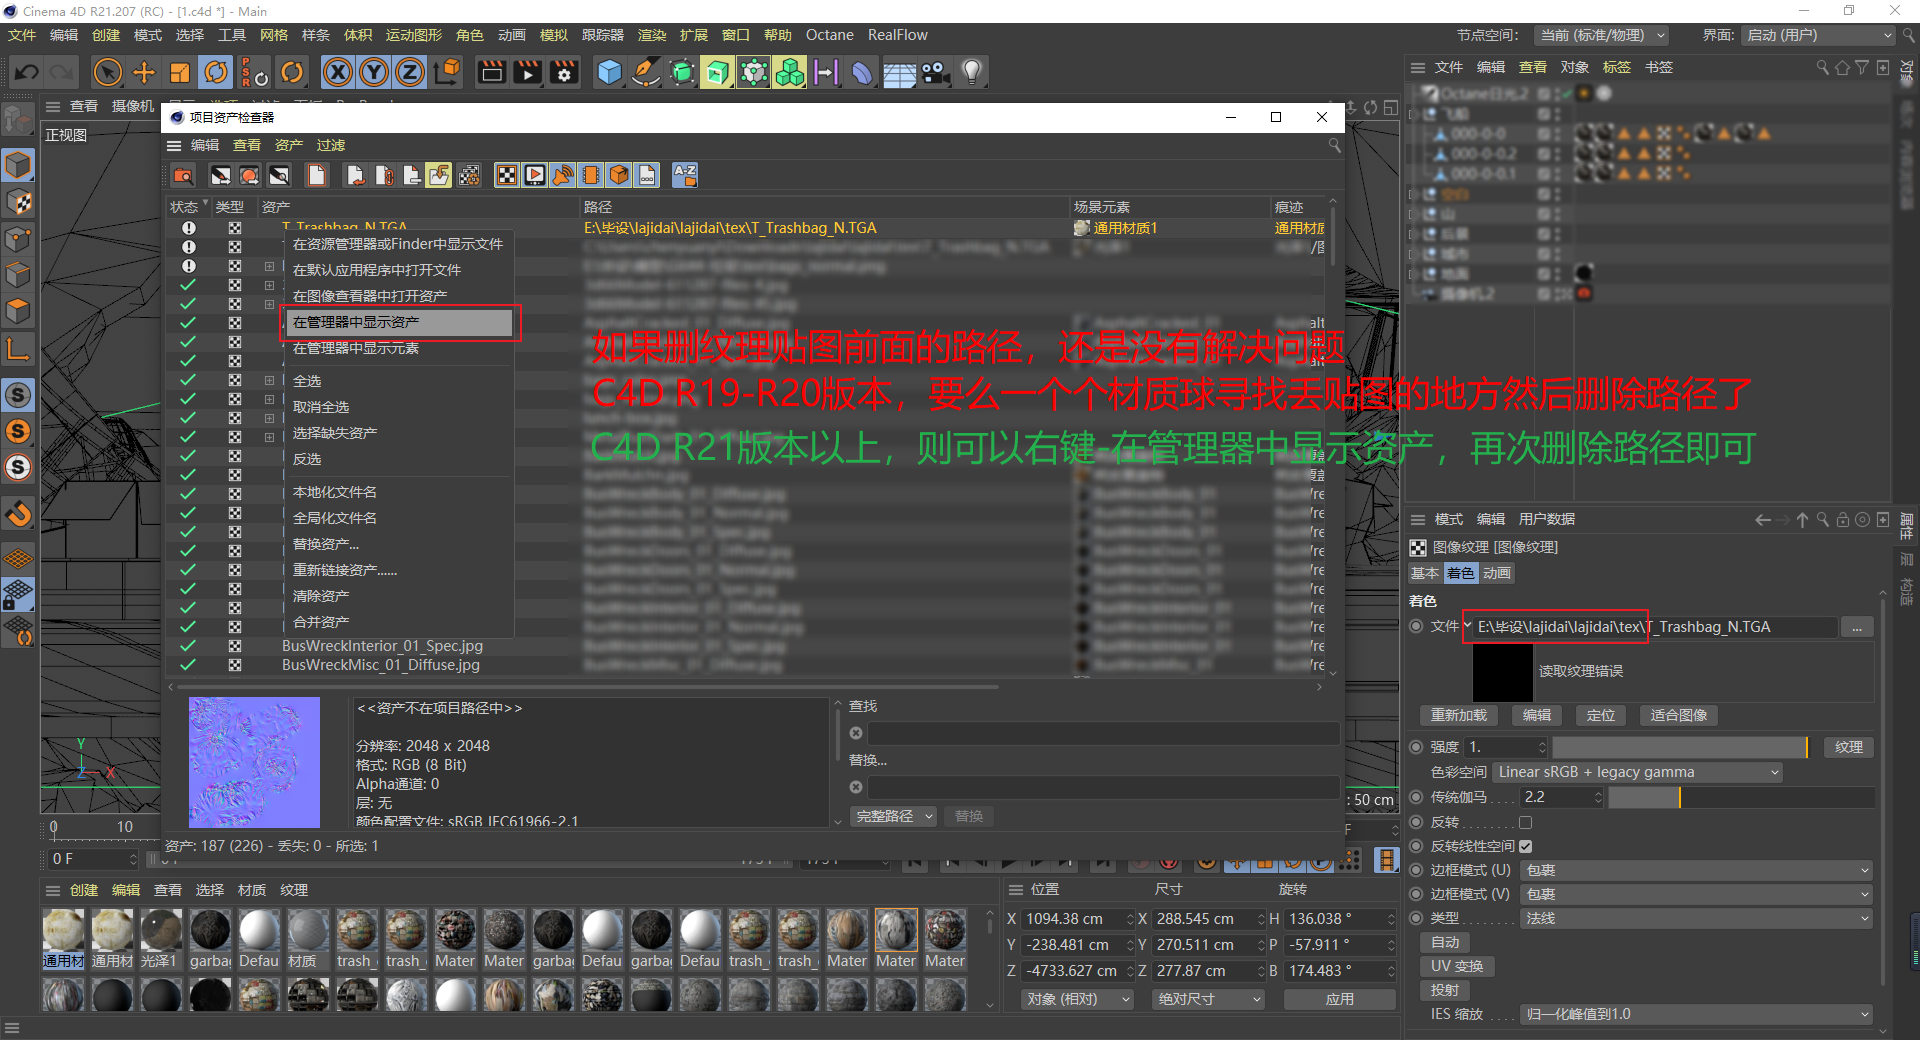Click the camera-magnifier icon in Asset Inspector
This screenshot has height=1040, width=1920.
click(x=183, y=176)
